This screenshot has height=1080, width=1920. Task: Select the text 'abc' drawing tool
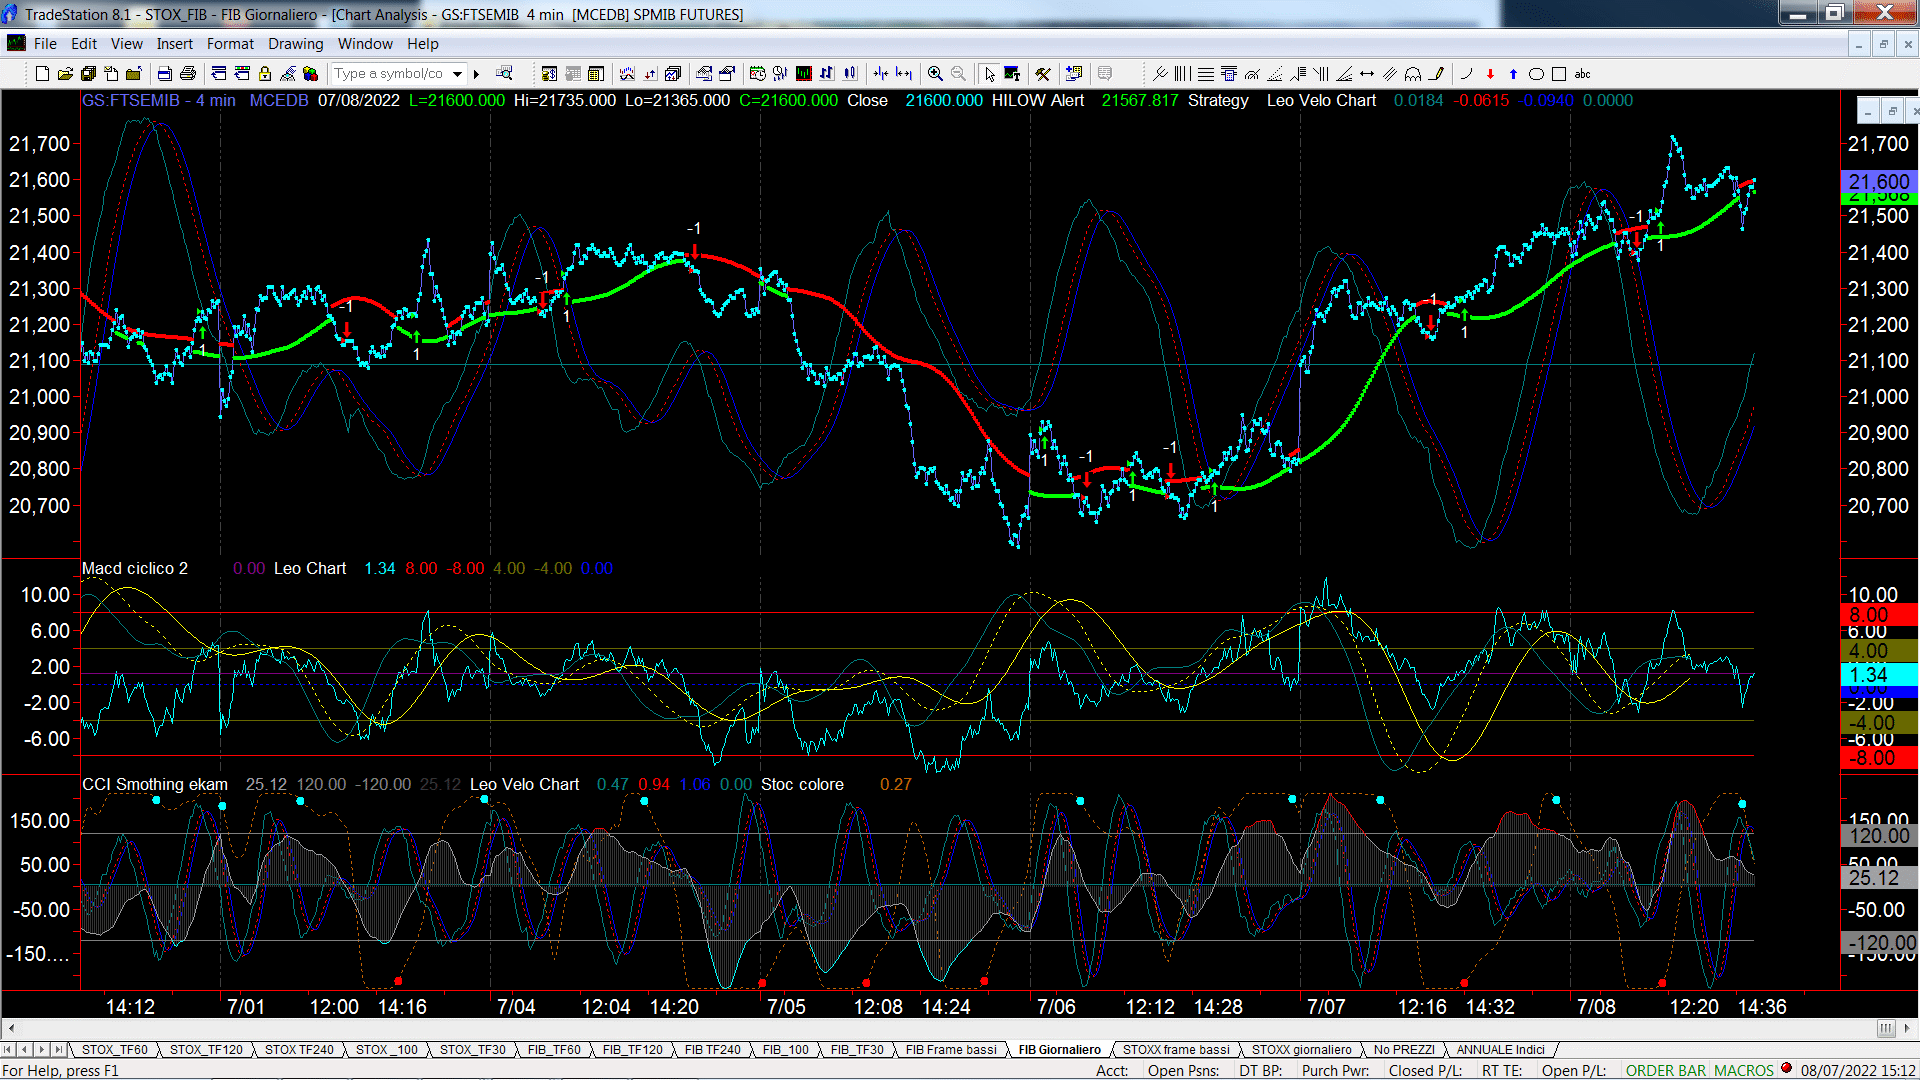pos(1582,74)
